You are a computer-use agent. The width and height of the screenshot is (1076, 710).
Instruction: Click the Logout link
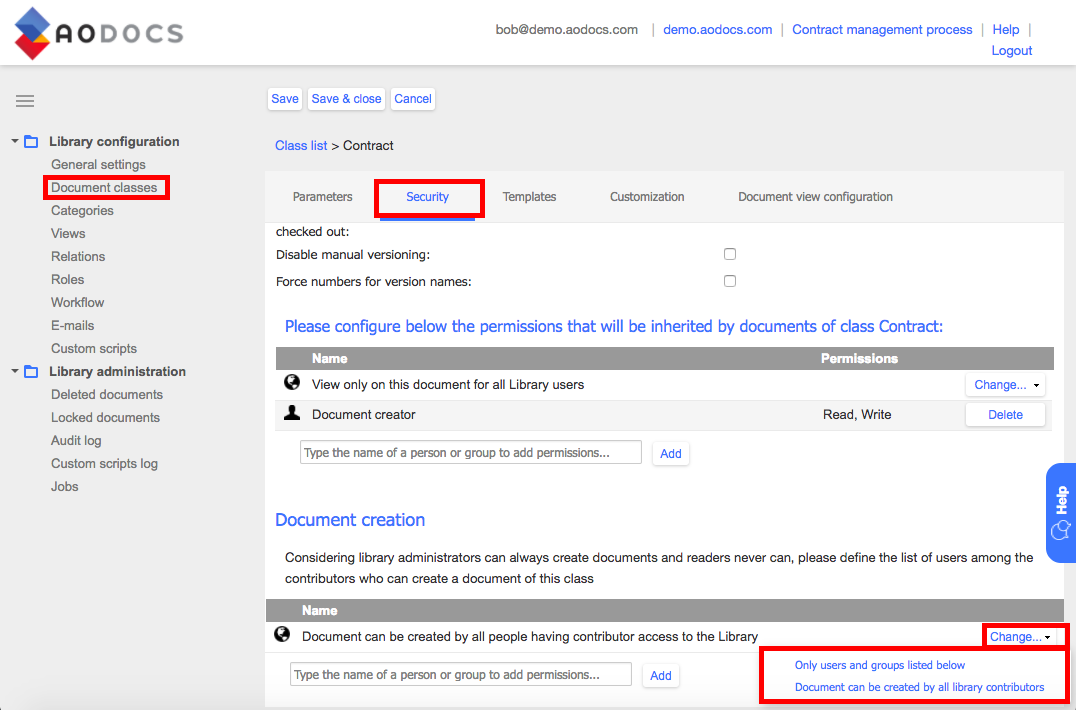[x=1011, y=51]
